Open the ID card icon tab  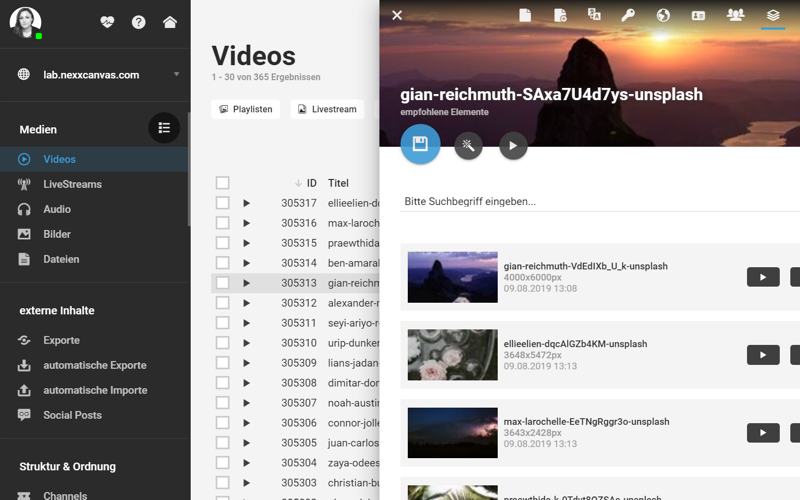(698, 16)
